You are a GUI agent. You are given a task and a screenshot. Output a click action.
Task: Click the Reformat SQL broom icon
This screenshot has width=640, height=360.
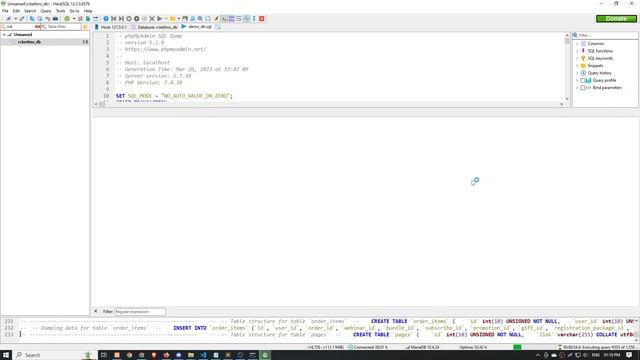pyautogui.click(x=216, y=19)
